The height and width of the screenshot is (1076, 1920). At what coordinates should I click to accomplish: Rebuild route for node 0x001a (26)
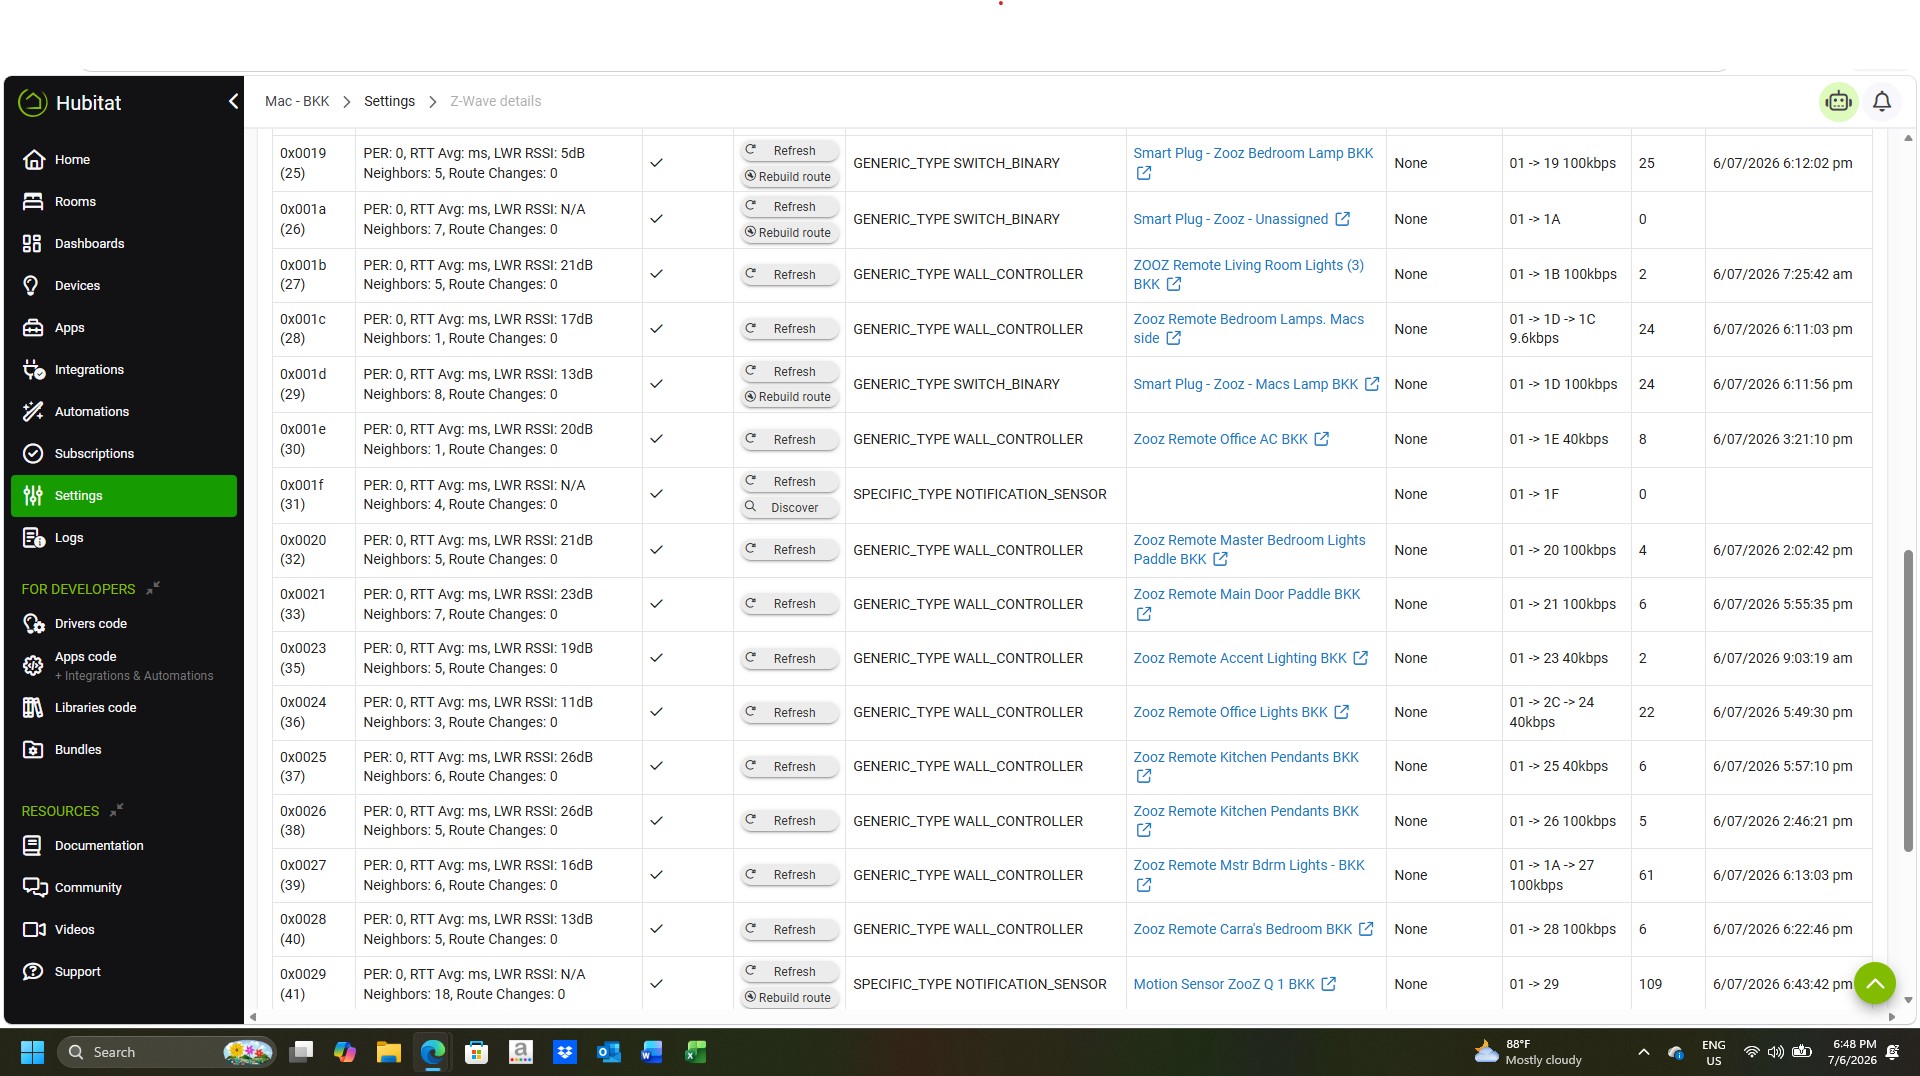pos(789,233)
